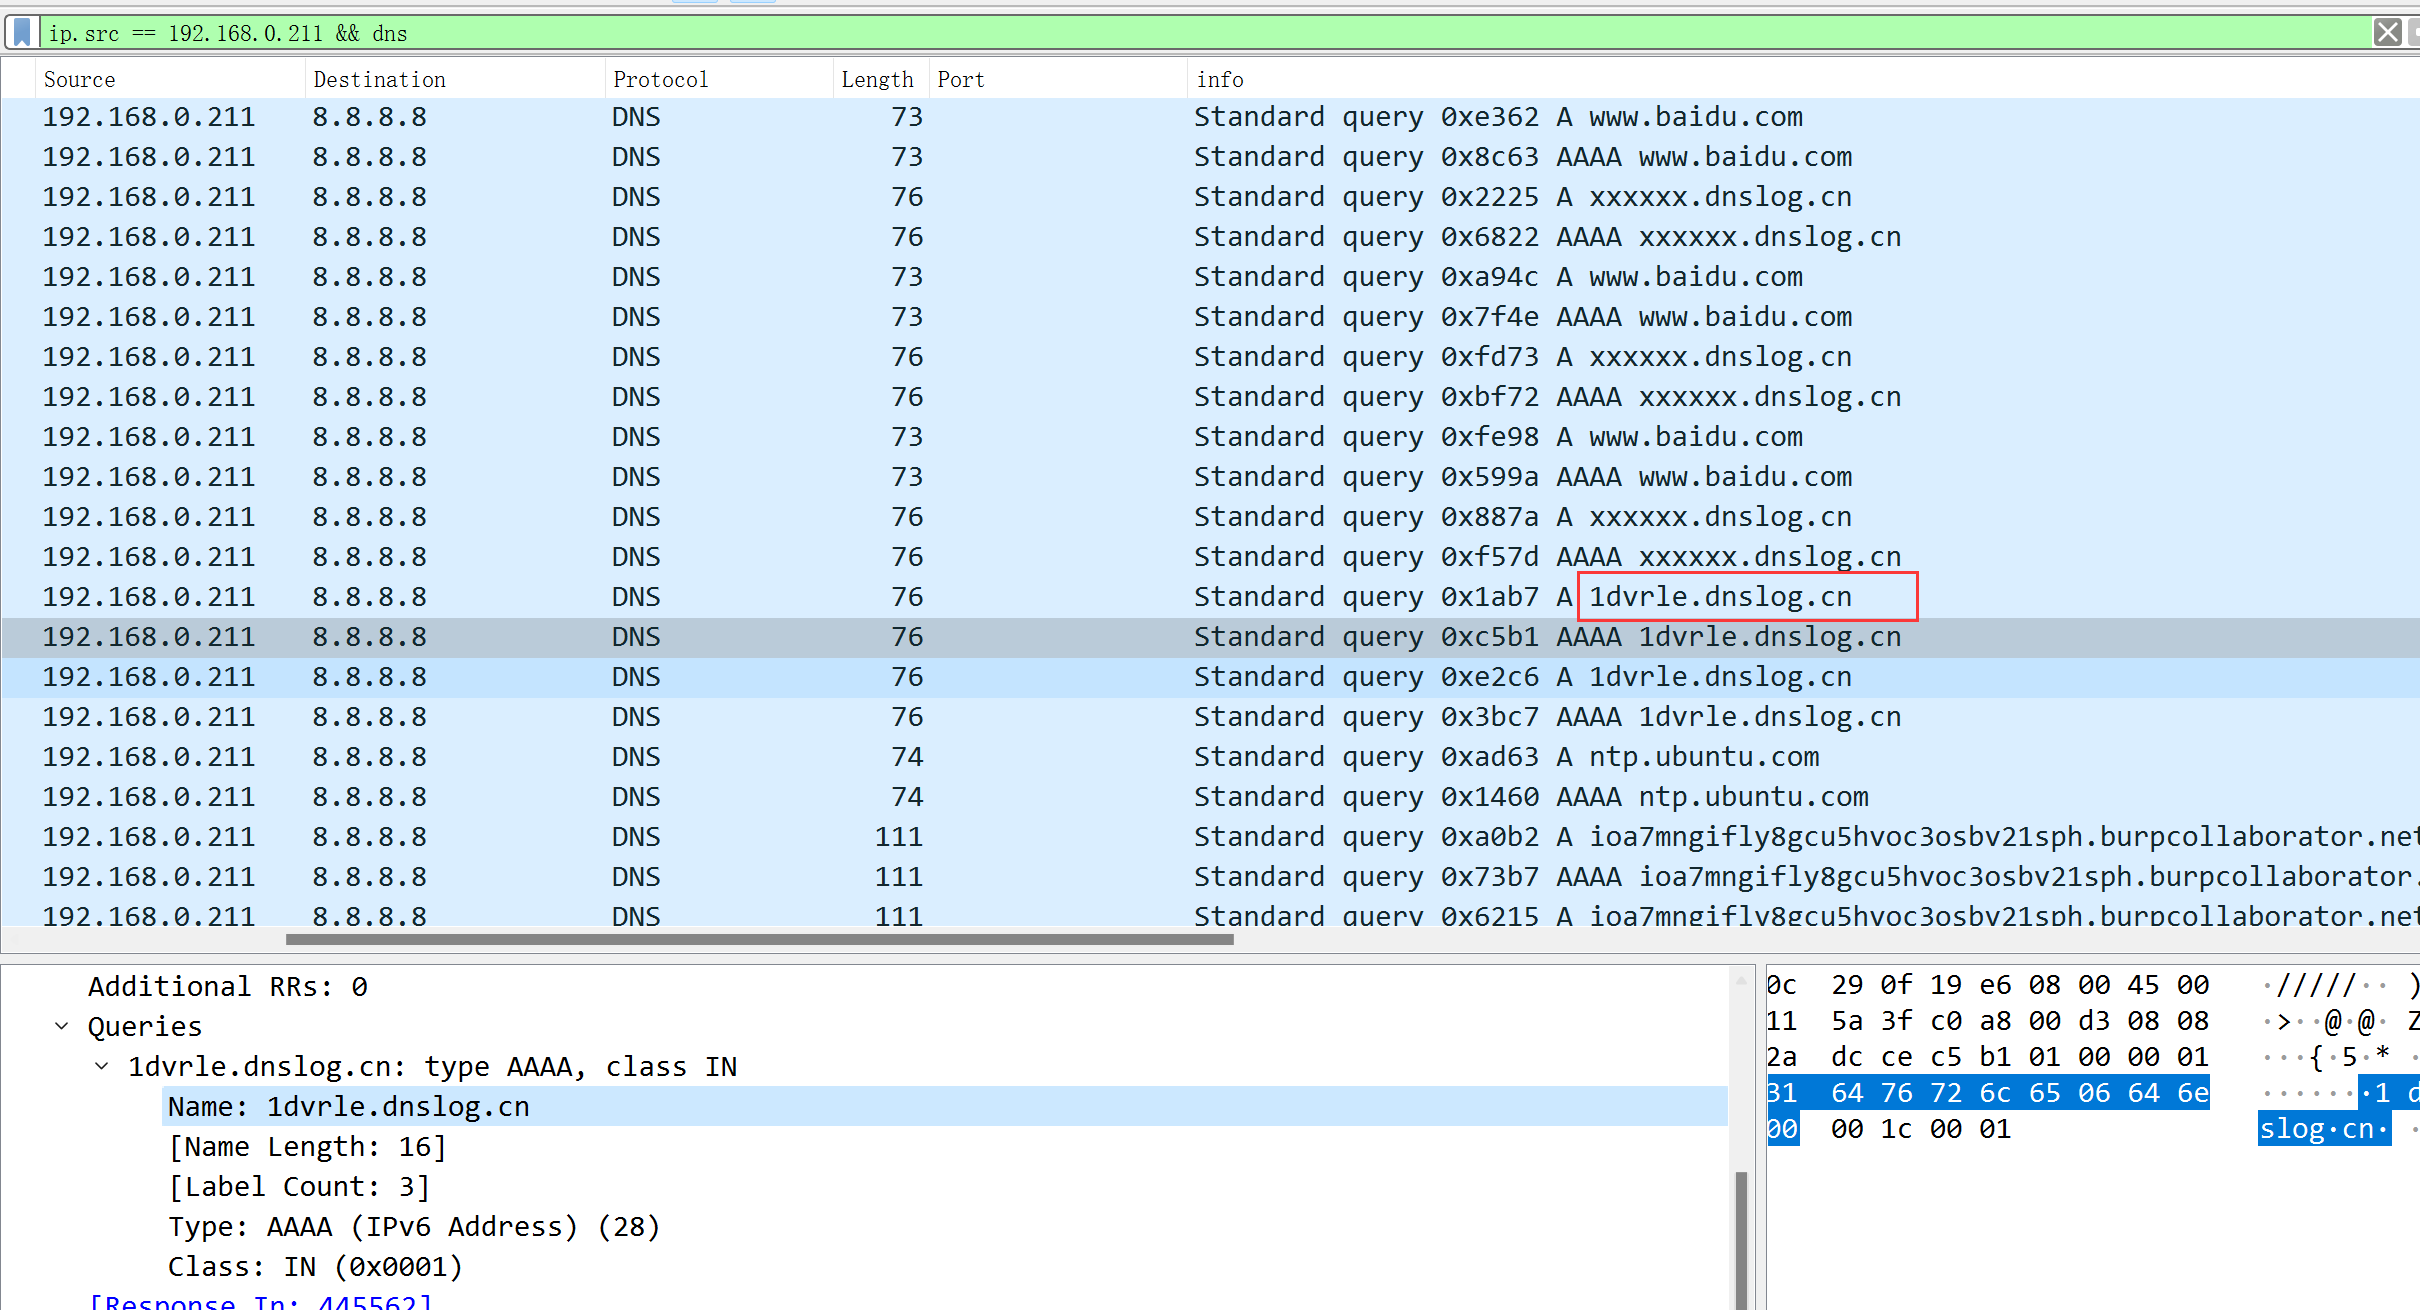Select packet query 0xe362 A www.baidu.com
2420x1310 pixels.
pos(1210,117)
